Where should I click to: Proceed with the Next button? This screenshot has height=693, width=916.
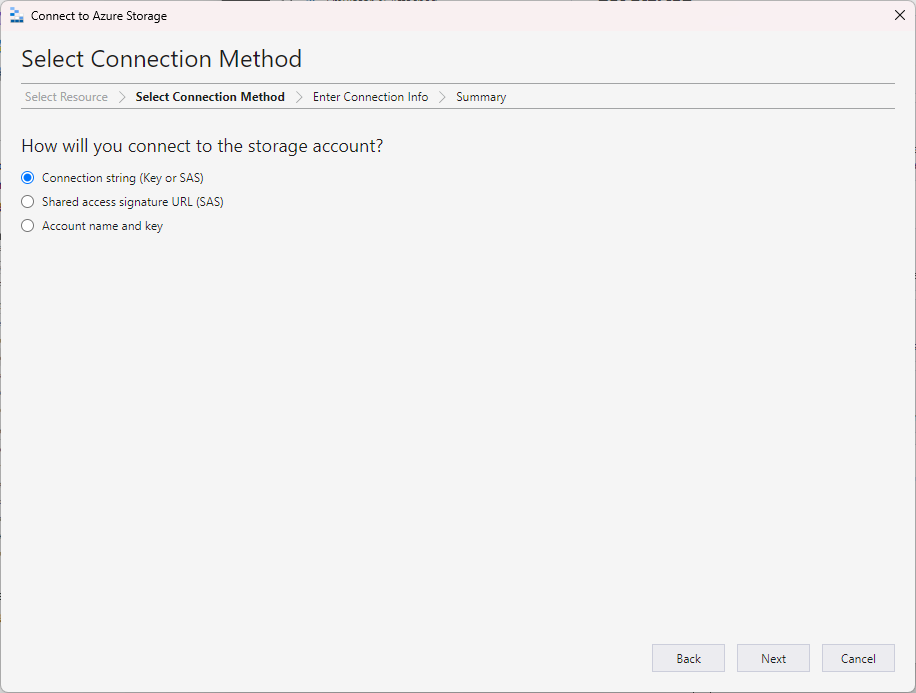click(773, 659)
